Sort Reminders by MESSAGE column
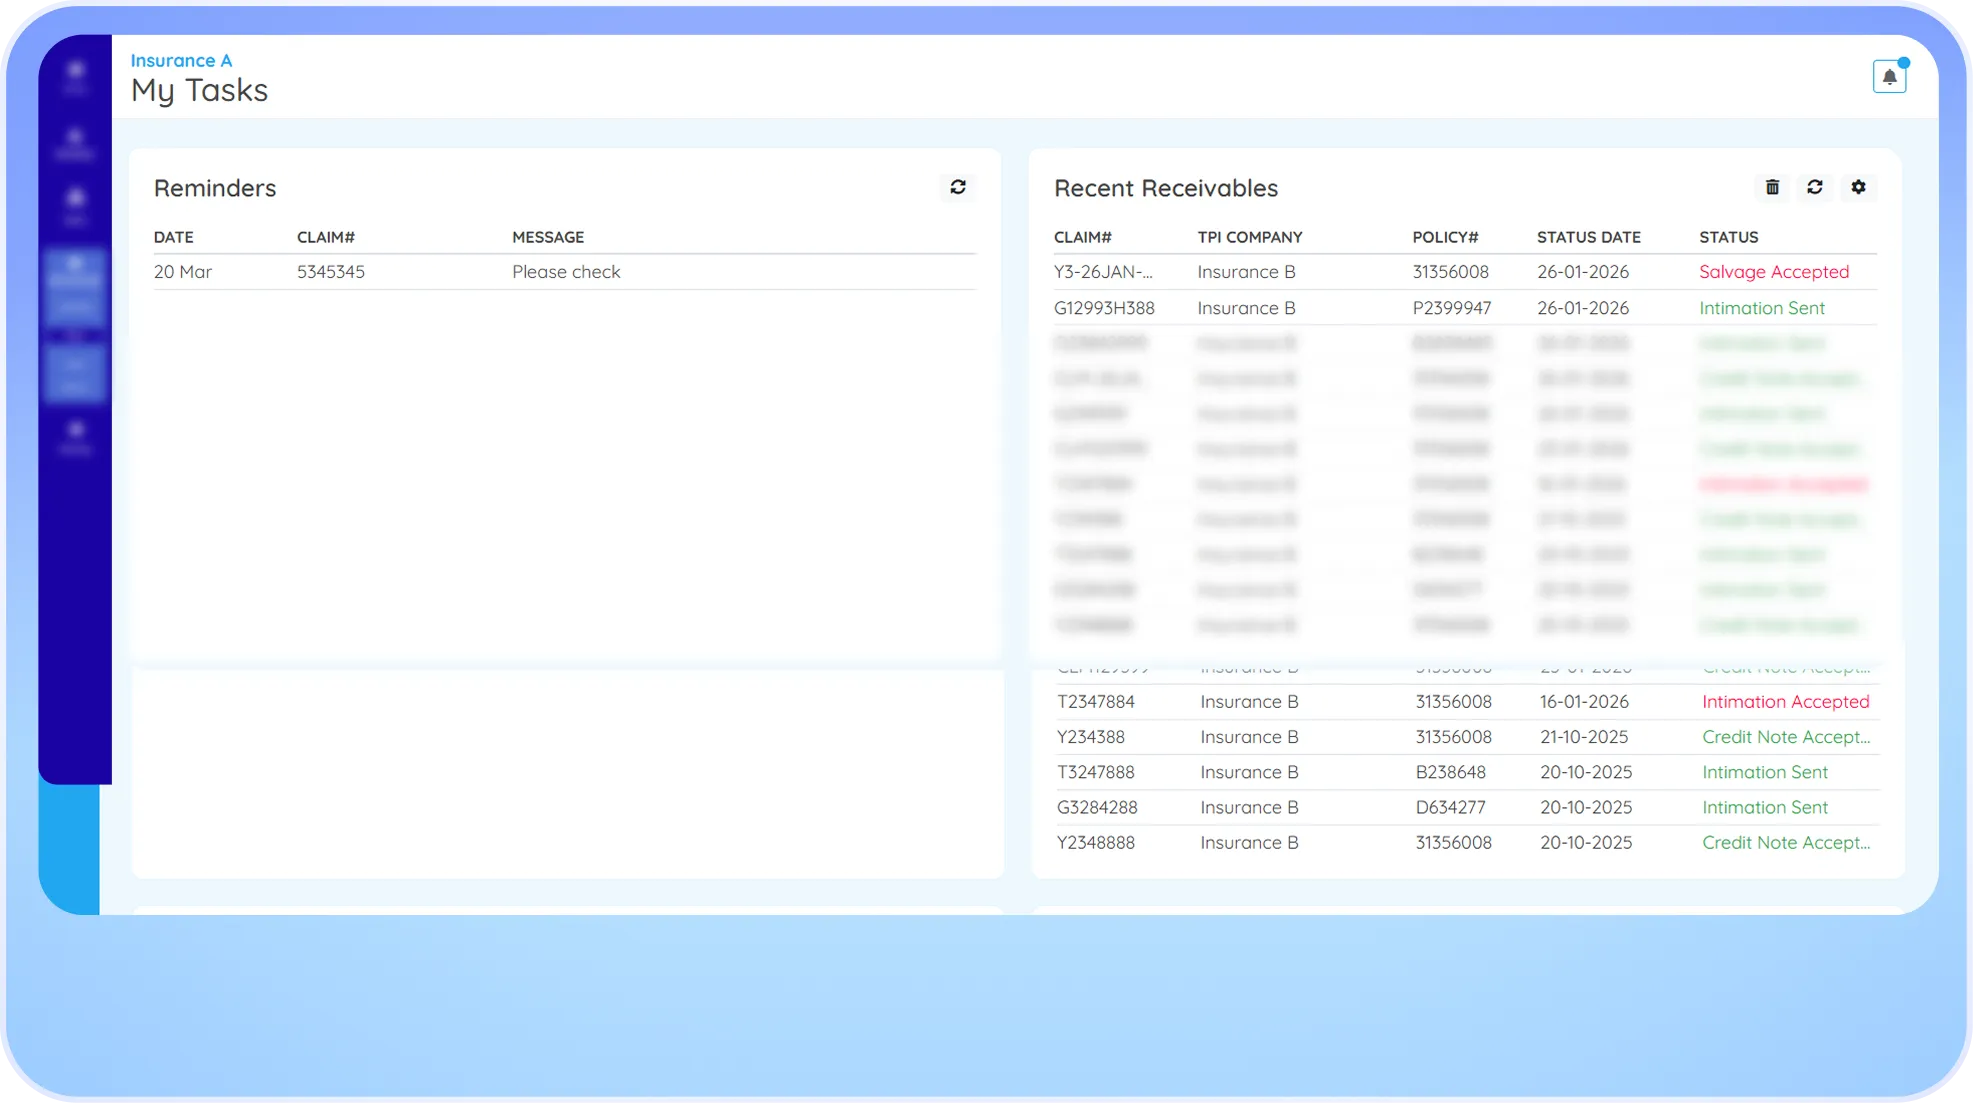This screenshot has width=1973, height=1103. (x=548, y=237)
